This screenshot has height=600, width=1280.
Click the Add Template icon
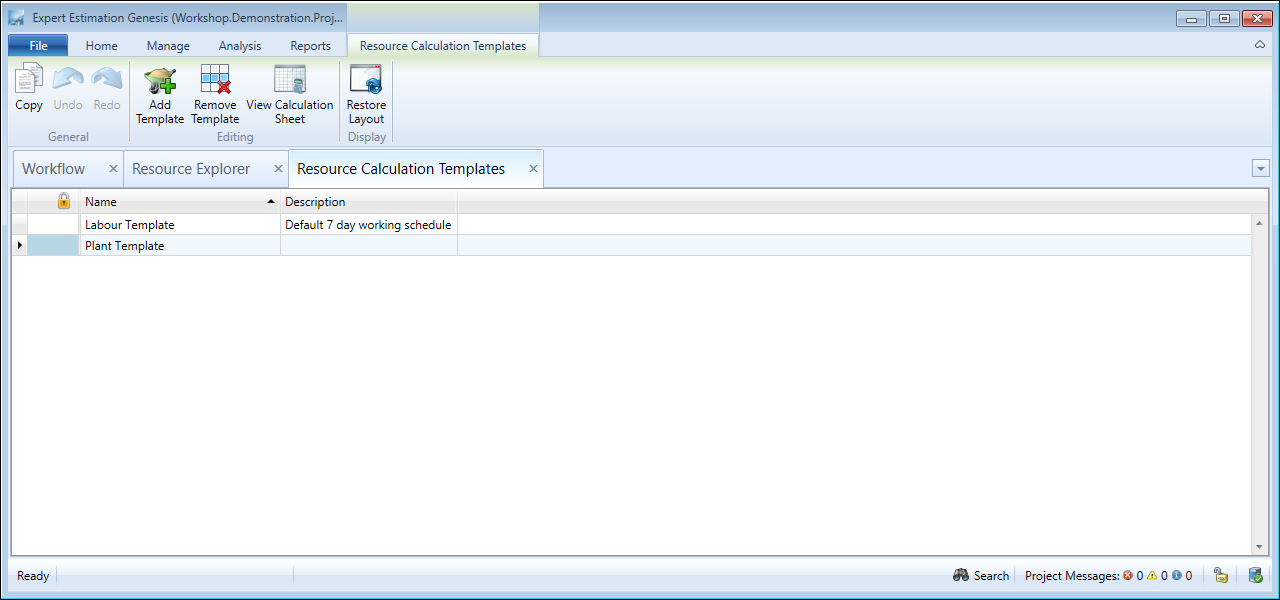tap(159, 80)
